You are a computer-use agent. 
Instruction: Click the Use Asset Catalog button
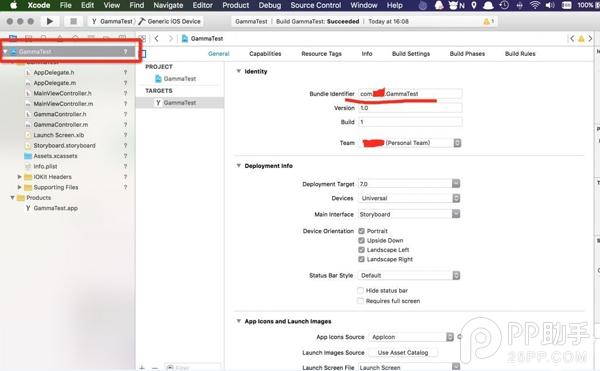click(x=403, y=353)
